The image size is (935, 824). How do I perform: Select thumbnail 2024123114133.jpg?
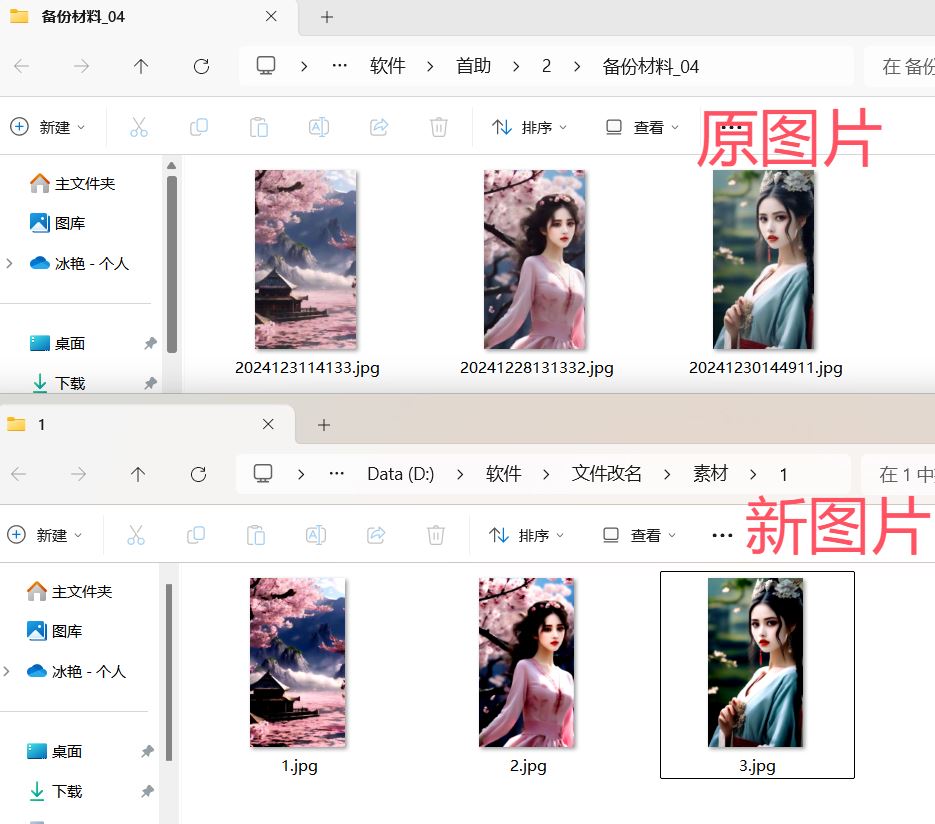click(x=306, y=259)
